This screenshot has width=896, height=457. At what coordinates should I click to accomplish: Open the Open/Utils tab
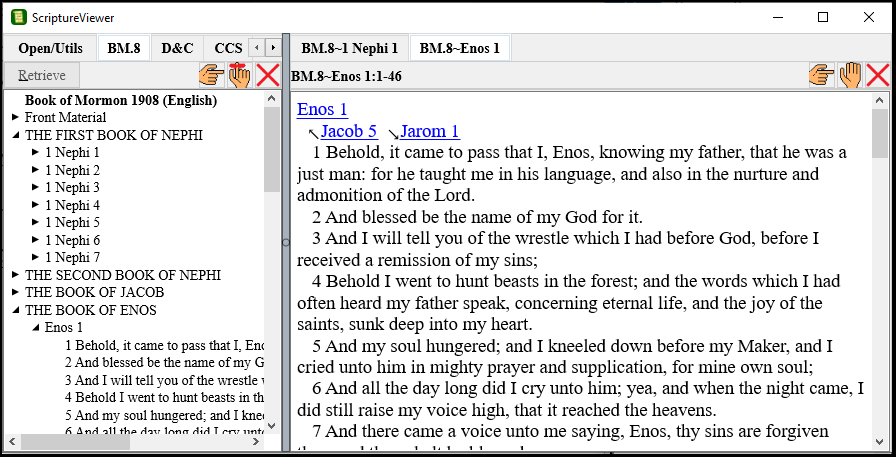(x=50, y=48)
